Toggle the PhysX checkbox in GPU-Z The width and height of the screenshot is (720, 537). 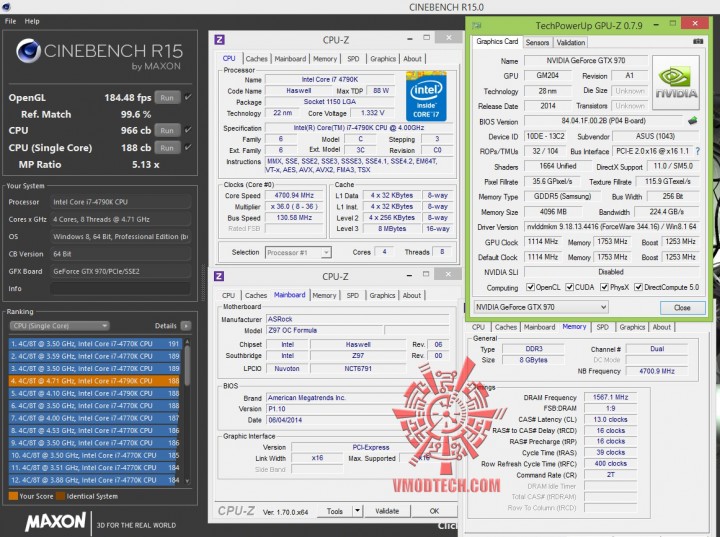(x=604, y=287)
